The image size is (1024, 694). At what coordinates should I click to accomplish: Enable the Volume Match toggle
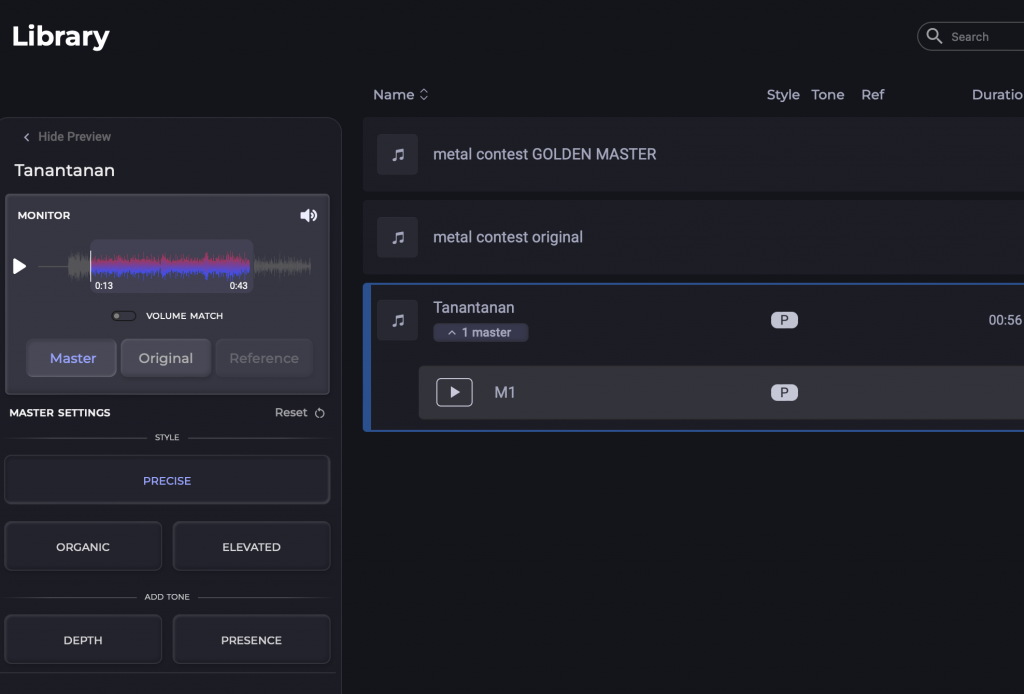(x=123, y=315)
